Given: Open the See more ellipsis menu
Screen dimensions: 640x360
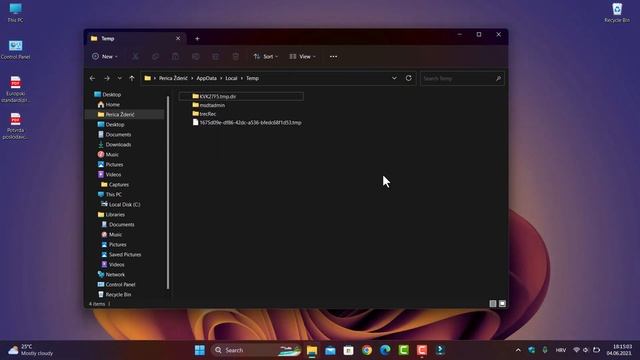Looking at the screenshot, I should (333, 56).
